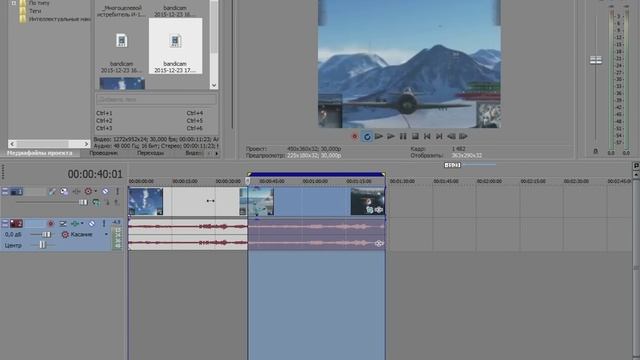Screen dimensions: 640x360
Task: Select the Многоцелевой истребитель media file
Action: (121, 11)
